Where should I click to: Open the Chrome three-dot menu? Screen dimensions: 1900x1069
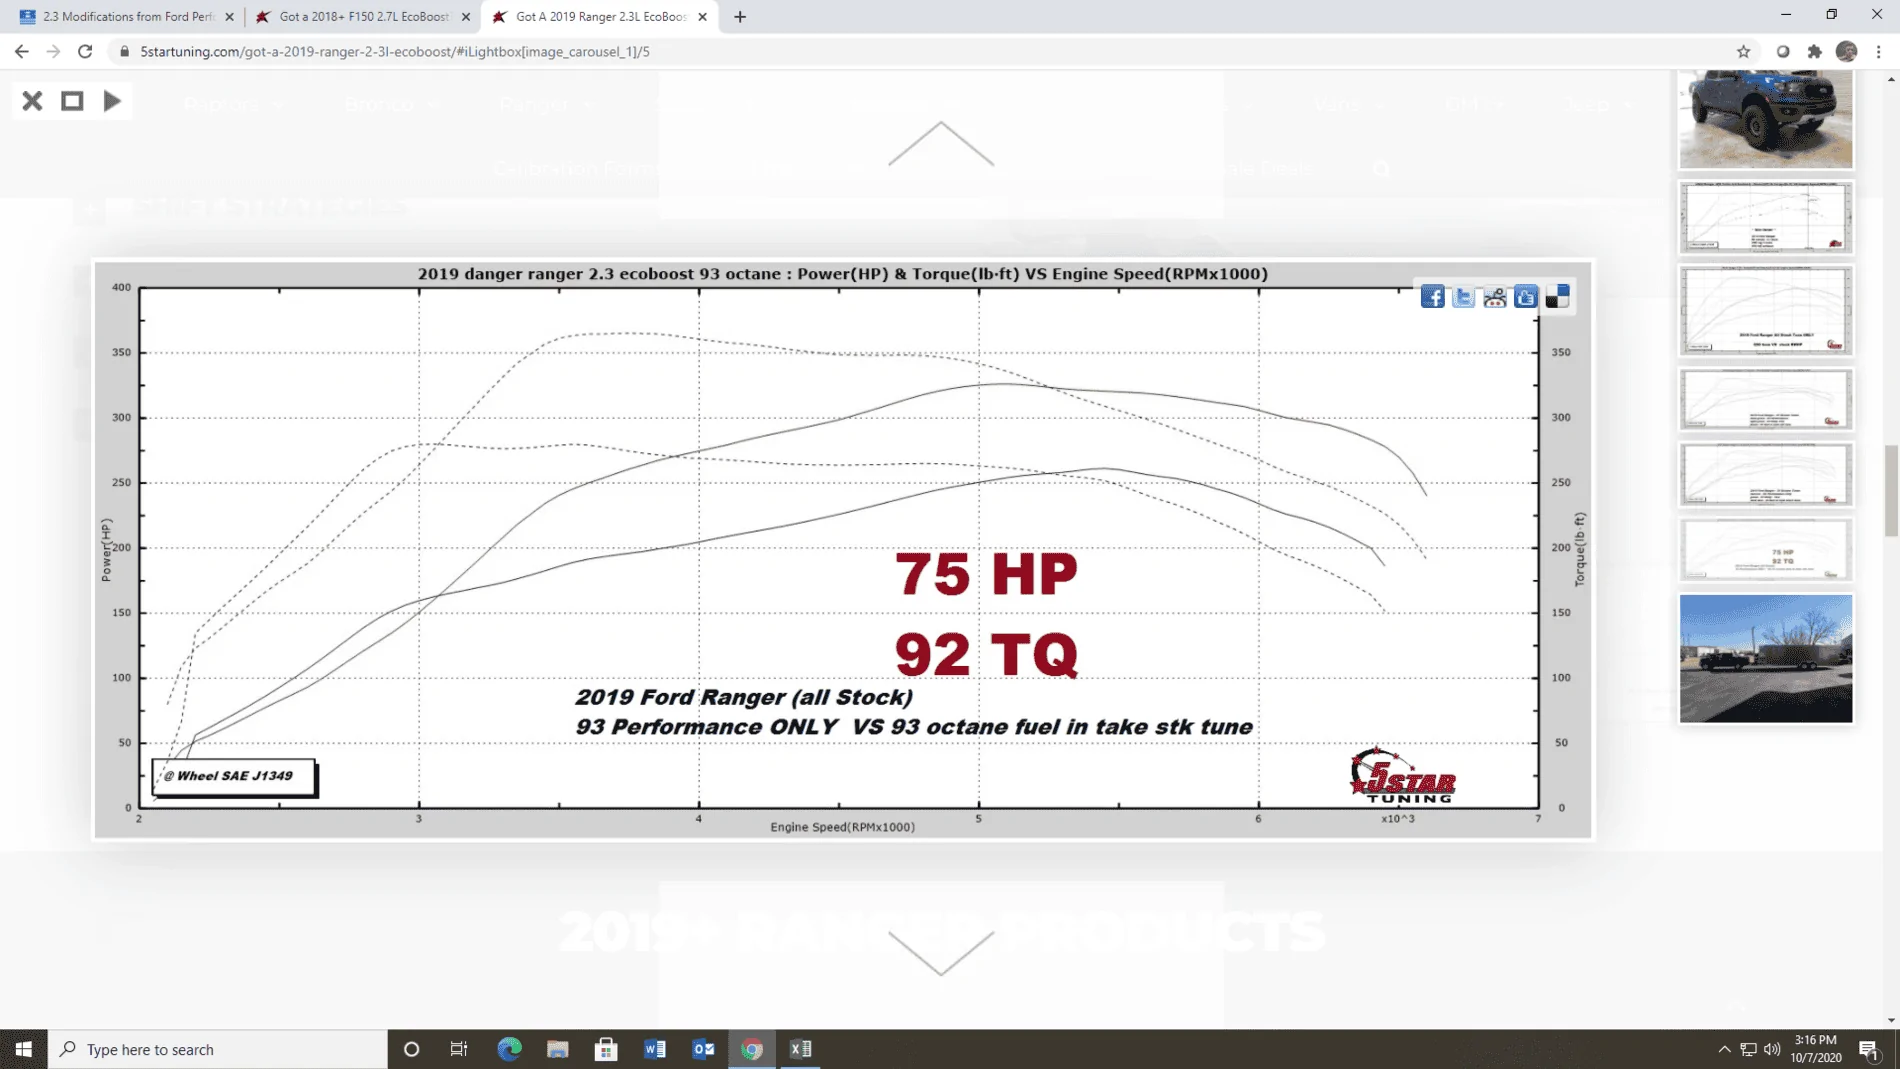[1878, 51]
